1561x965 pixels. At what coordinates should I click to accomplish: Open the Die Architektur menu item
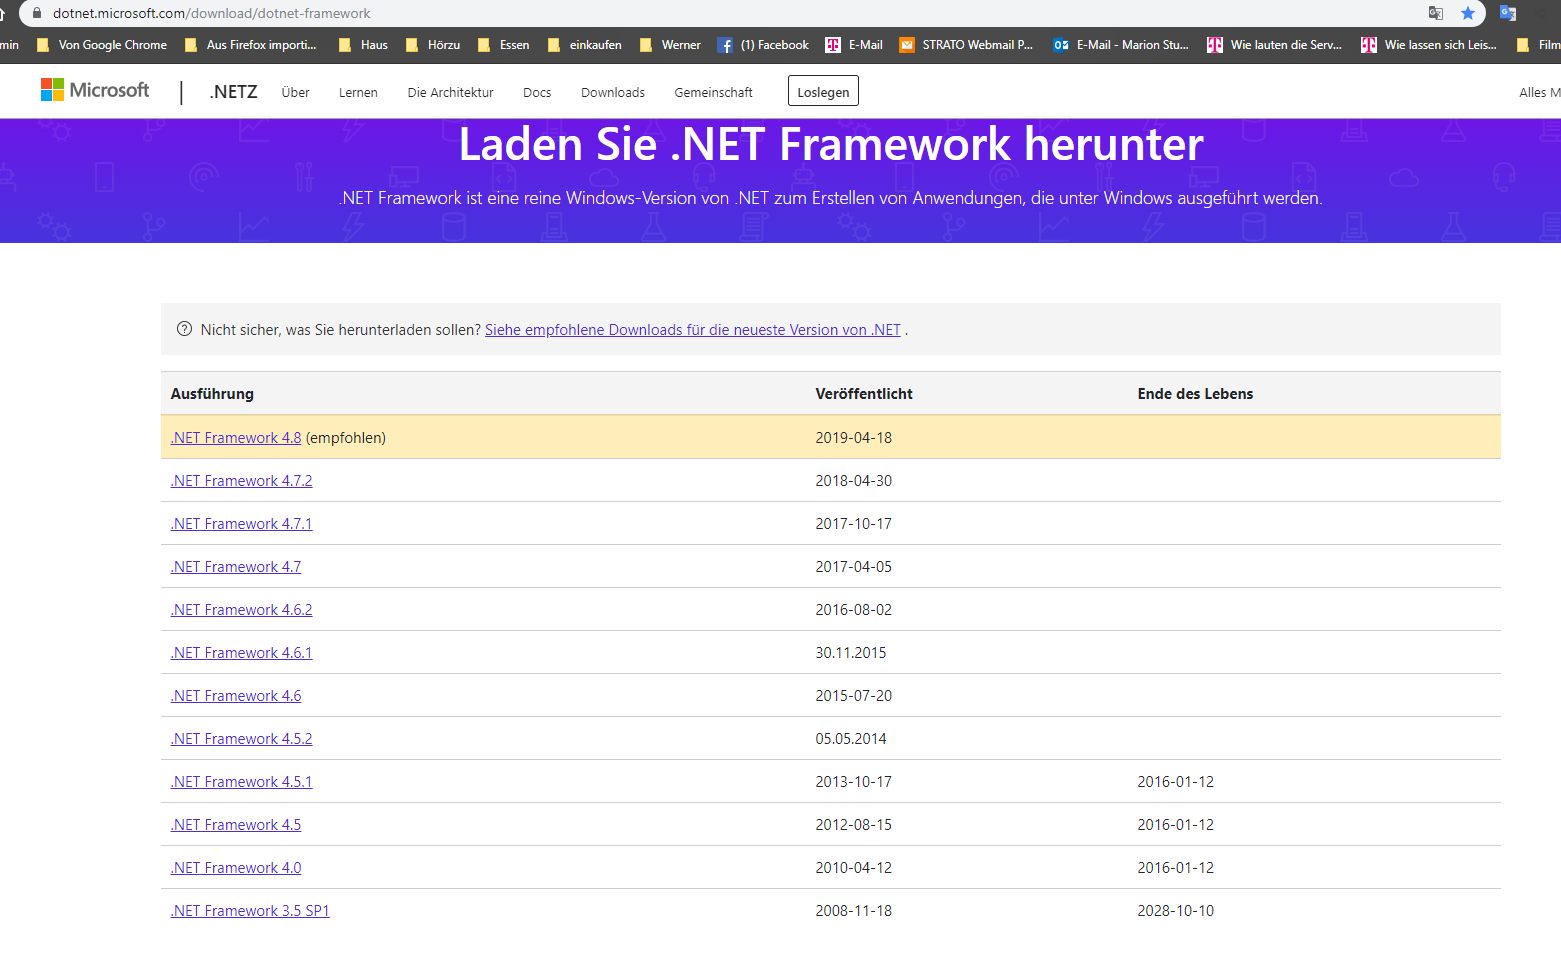click(450, 92)
